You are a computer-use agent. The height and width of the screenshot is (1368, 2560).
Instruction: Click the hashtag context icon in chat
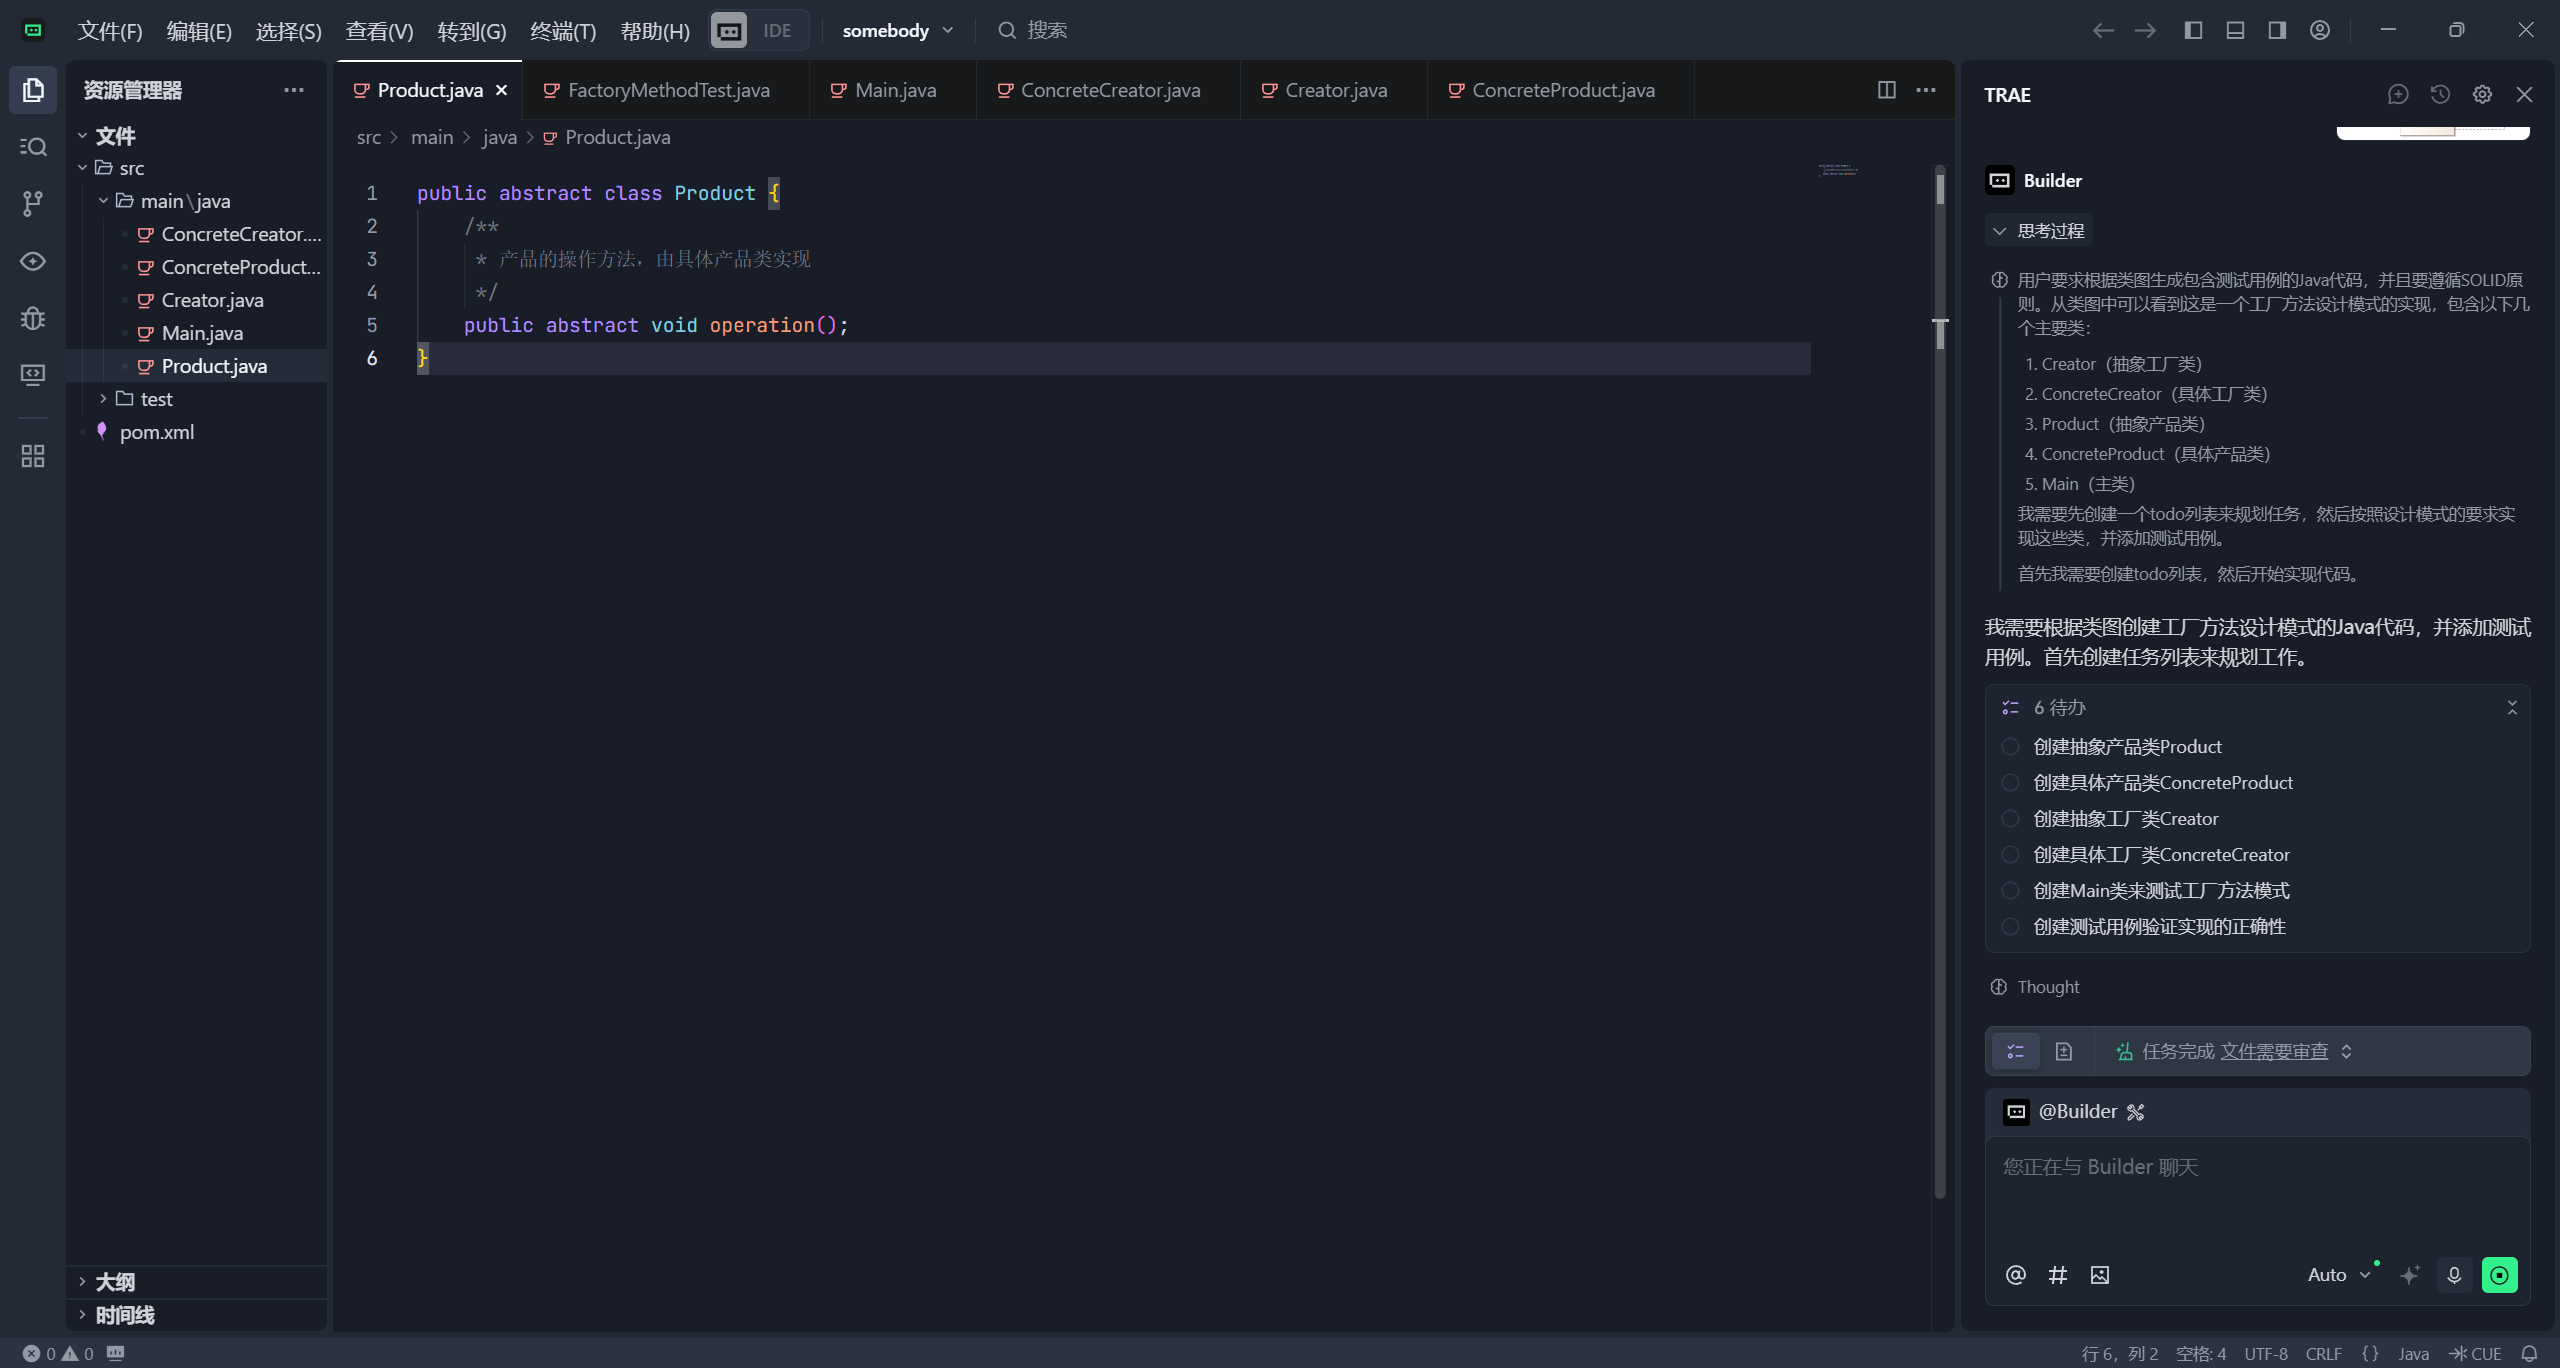coord(2057,1275)
